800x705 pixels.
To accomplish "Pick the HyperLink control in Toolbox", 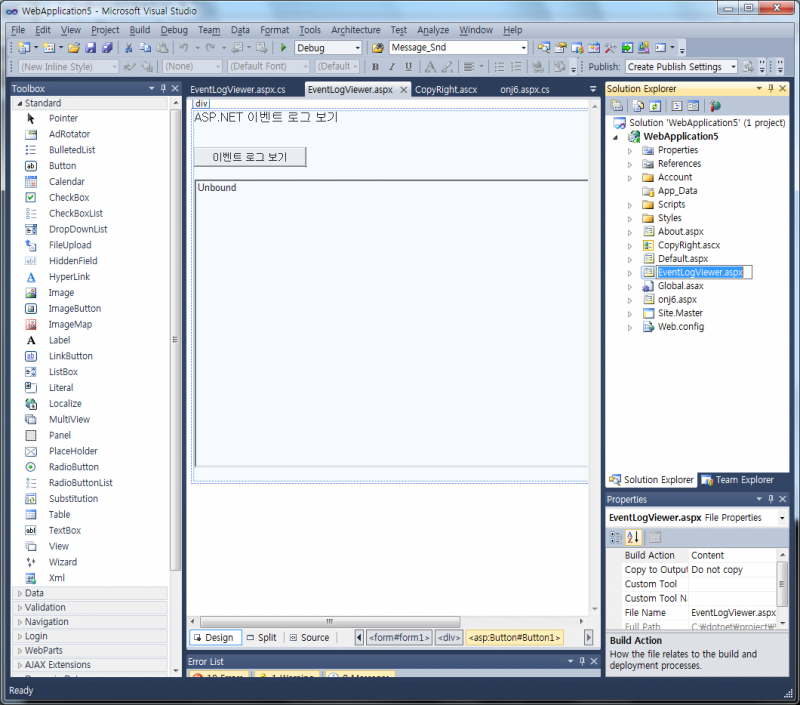I will pos(69,276).
